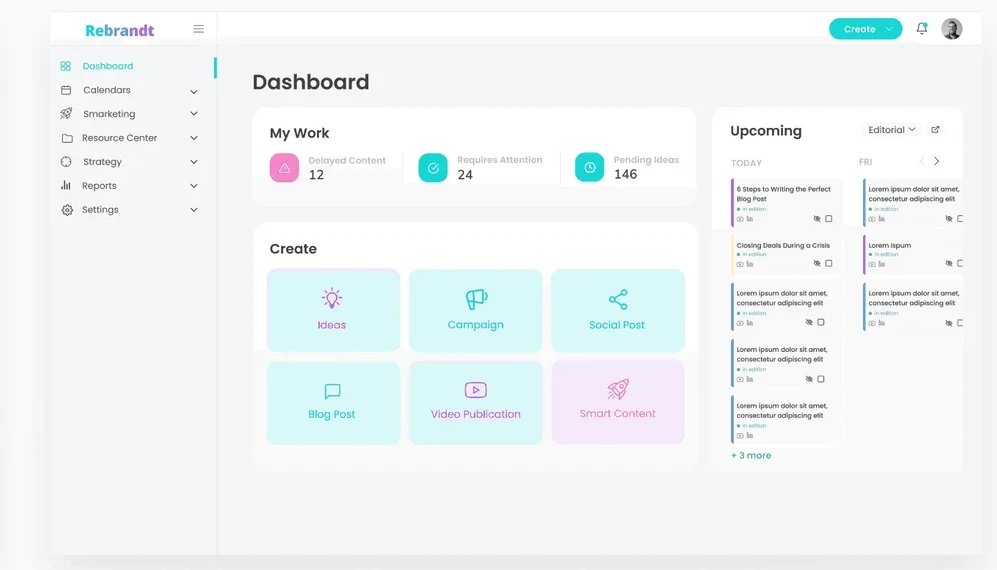Tick the checkbox on 6 Steps card

pos(829,219)
